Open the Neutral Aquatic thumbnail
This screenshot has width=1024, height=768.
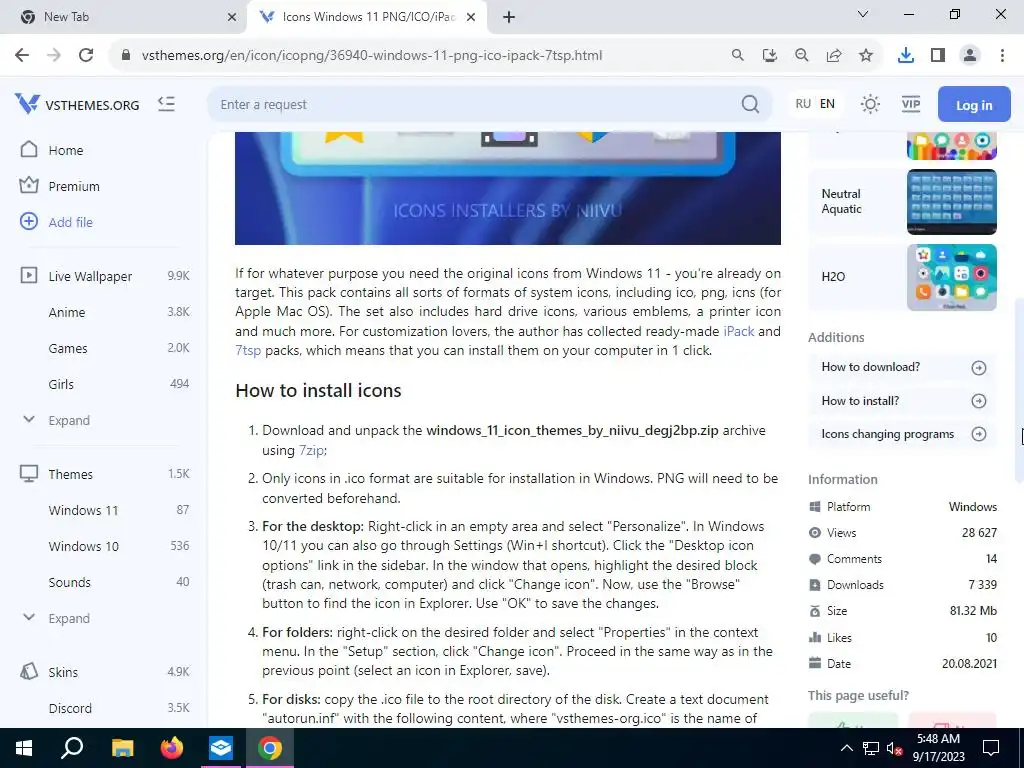pos(952,202)
